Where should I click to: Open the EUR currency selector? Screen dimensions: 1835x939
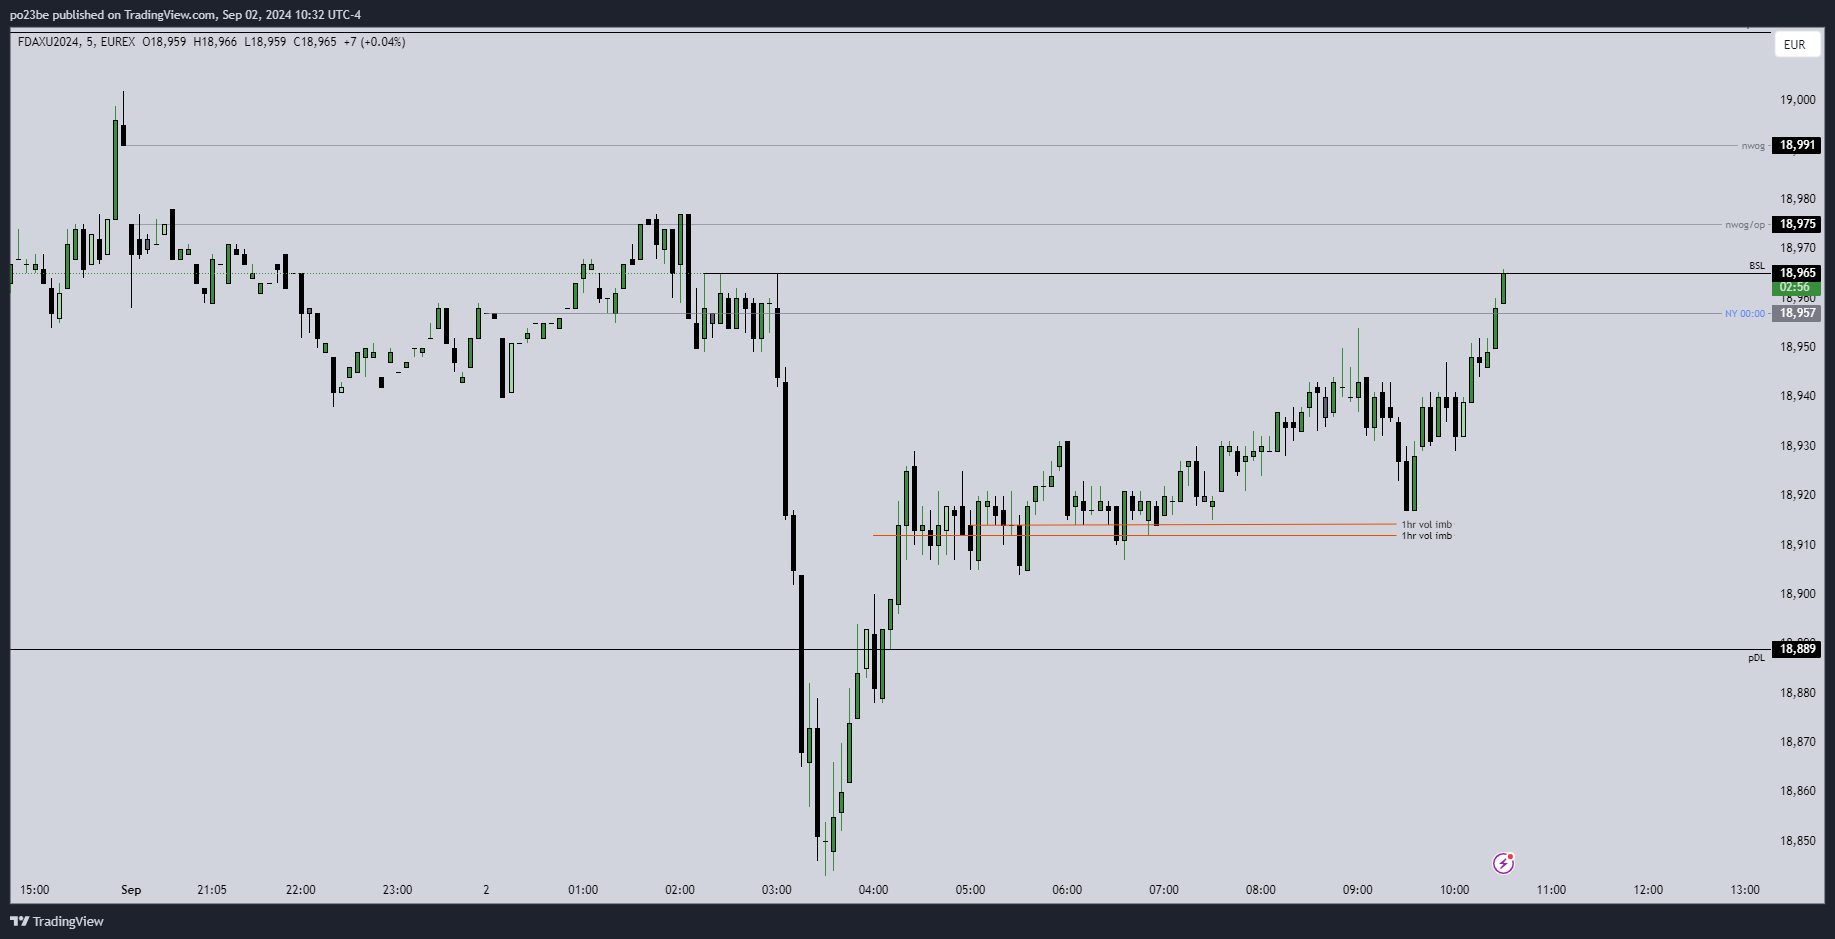click(1795, 45)
